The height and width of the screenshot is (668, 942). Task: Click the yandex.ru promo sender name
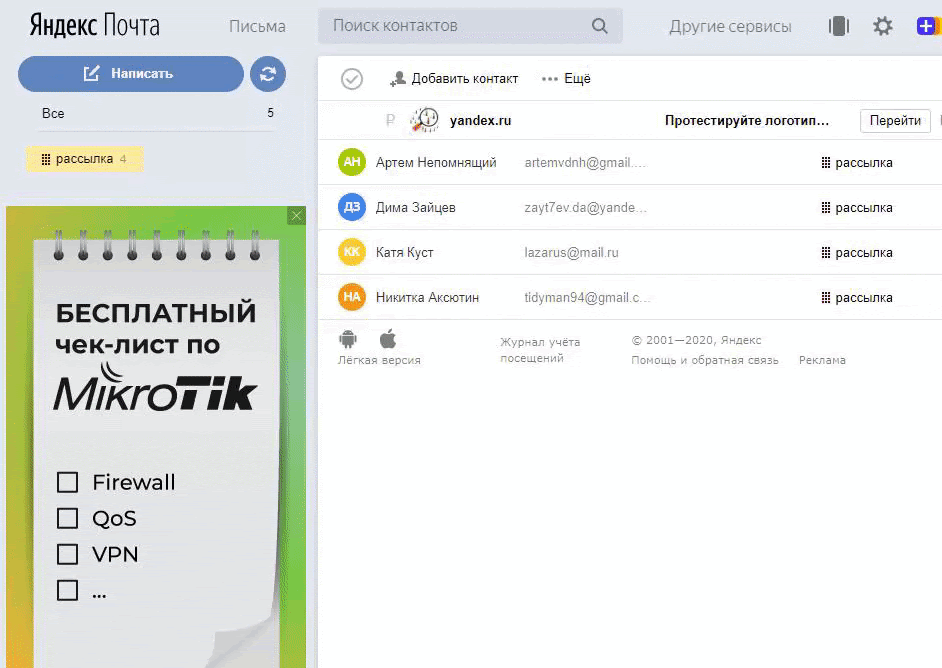[x=481, y=121]
